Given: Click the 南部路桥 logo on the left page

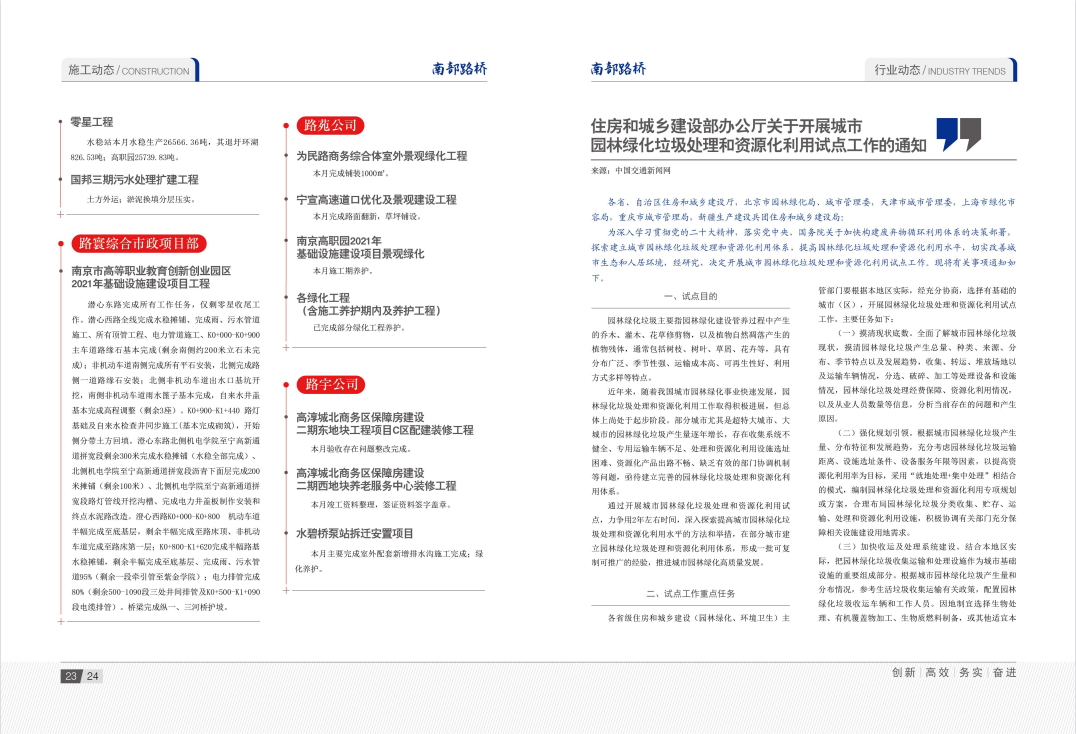Looking at the screenshot, I should pos(459,69).
